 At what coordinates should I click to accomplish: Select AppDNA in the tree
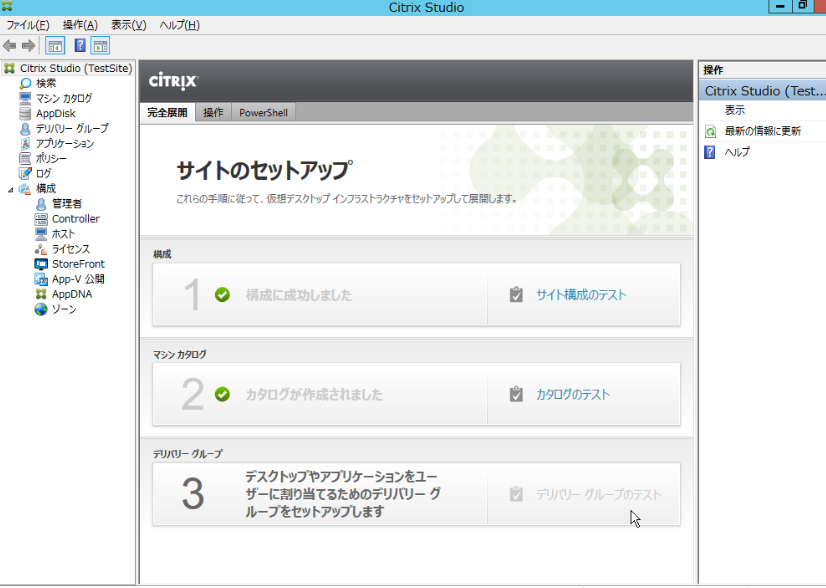72,294
